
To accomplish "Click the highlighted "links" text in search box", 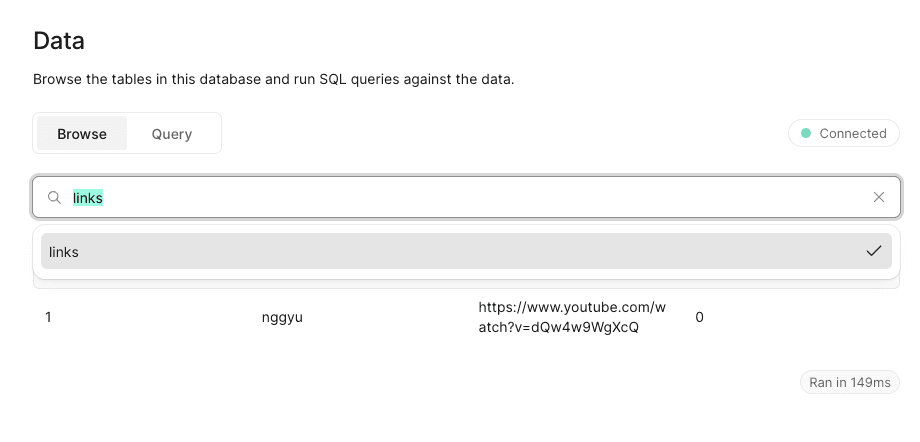I will [x=88, y=198].
